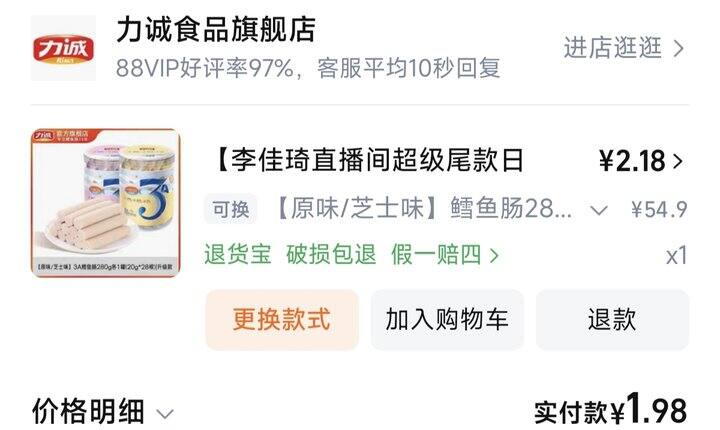This screenshot has width=720, height=430.
Task: Add the item via 加入购物车
Action: pos(447,319)
